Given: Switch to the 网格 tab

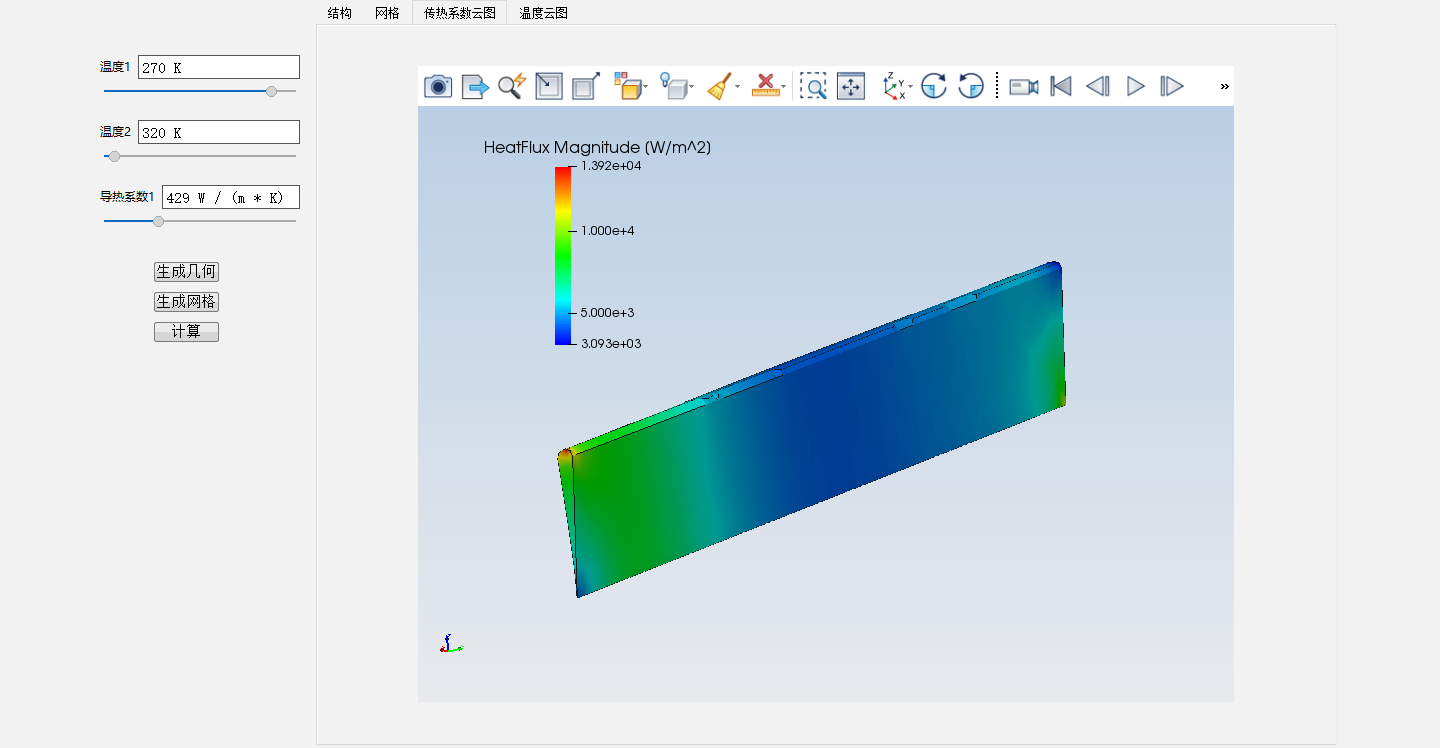Looking at the screenshot, I should pos(387,13).
